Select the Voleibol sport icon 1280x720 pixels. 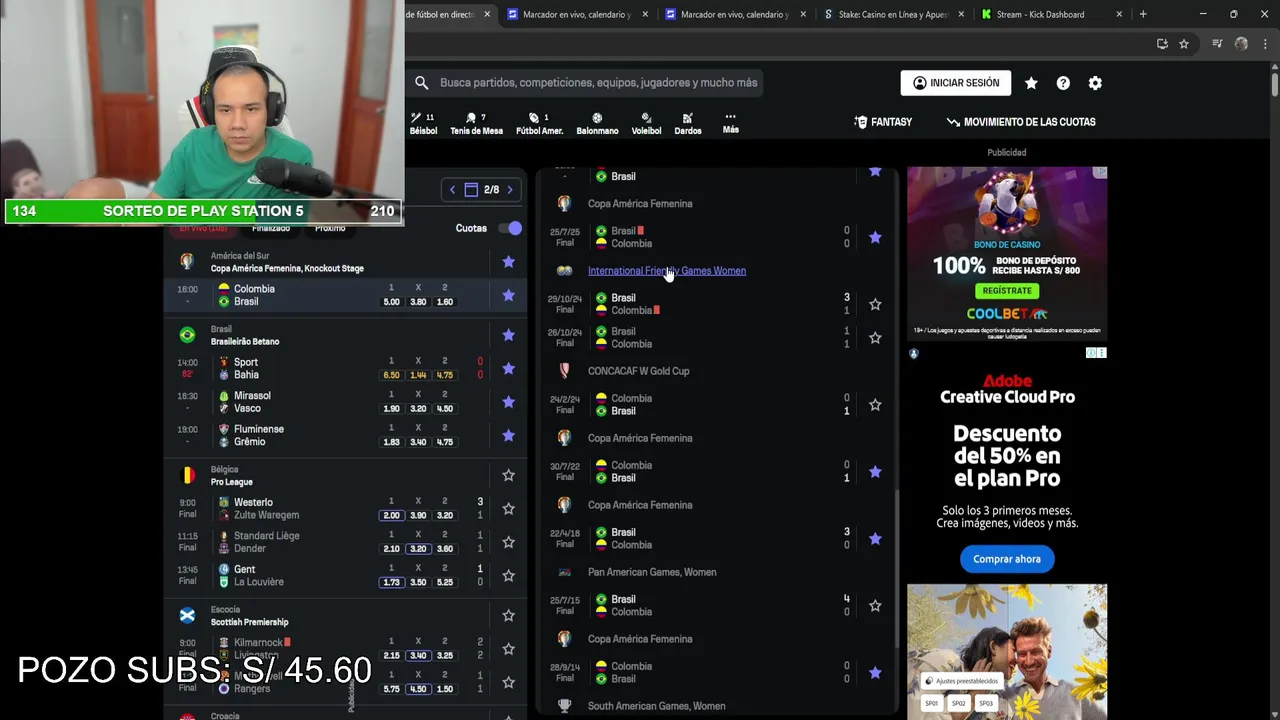click(x=646, y=123)
